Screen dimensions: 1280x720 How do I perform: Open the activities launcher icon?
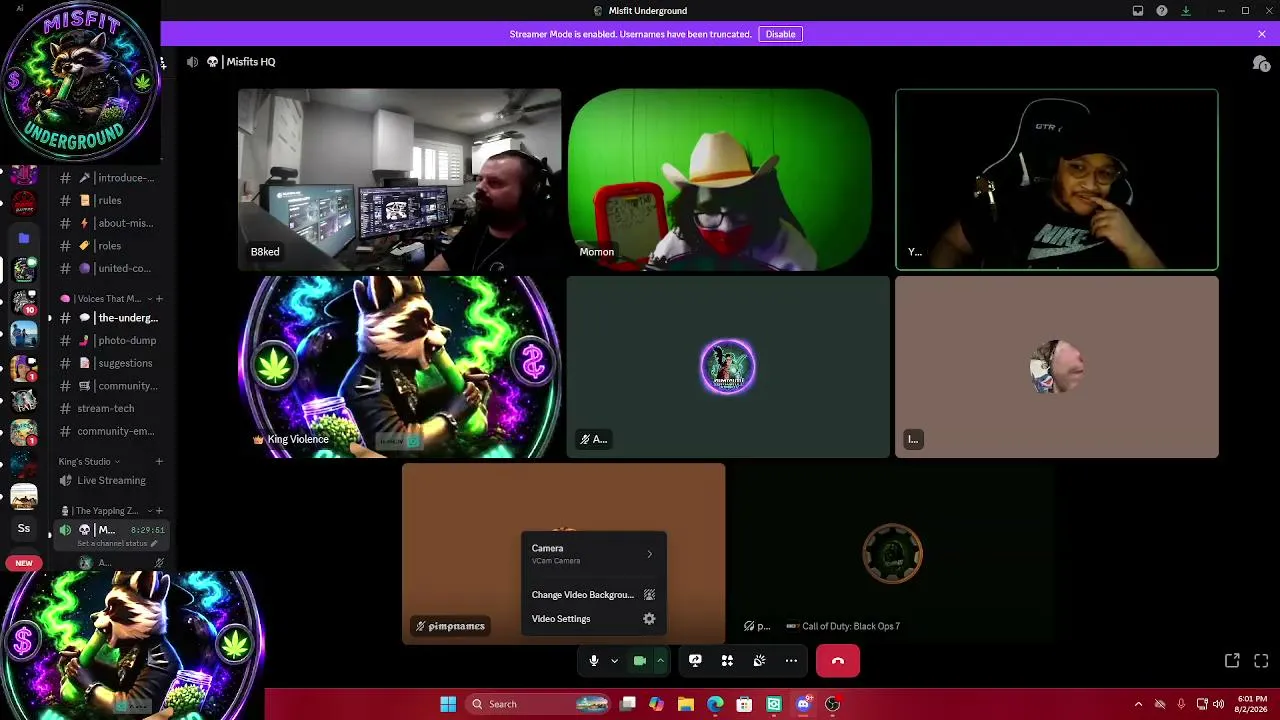[x=727, y=661]
